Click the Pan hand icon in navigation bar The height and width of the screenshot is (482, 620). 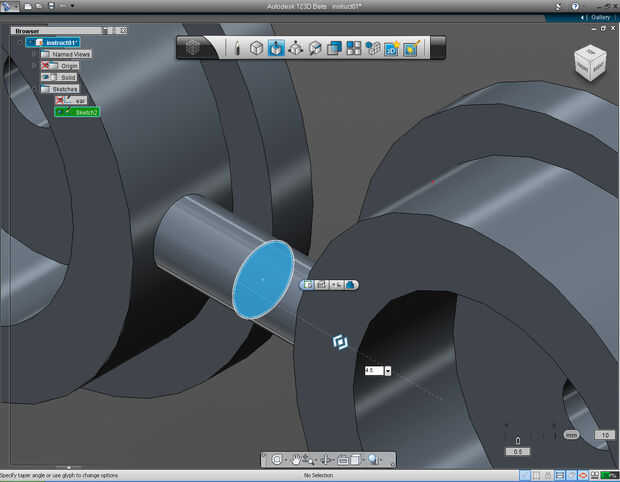(297, 460)
